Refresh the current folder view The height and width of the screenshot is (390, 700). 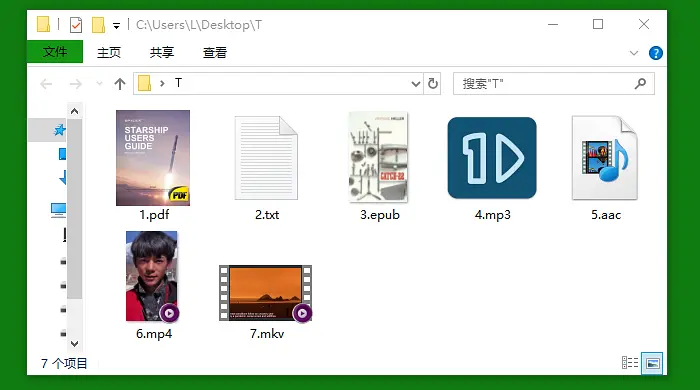[433, 83]
